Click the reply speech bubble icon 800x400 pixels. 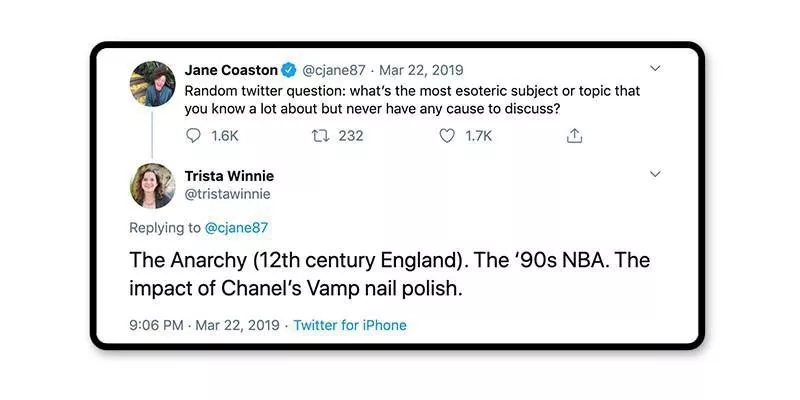194,136
